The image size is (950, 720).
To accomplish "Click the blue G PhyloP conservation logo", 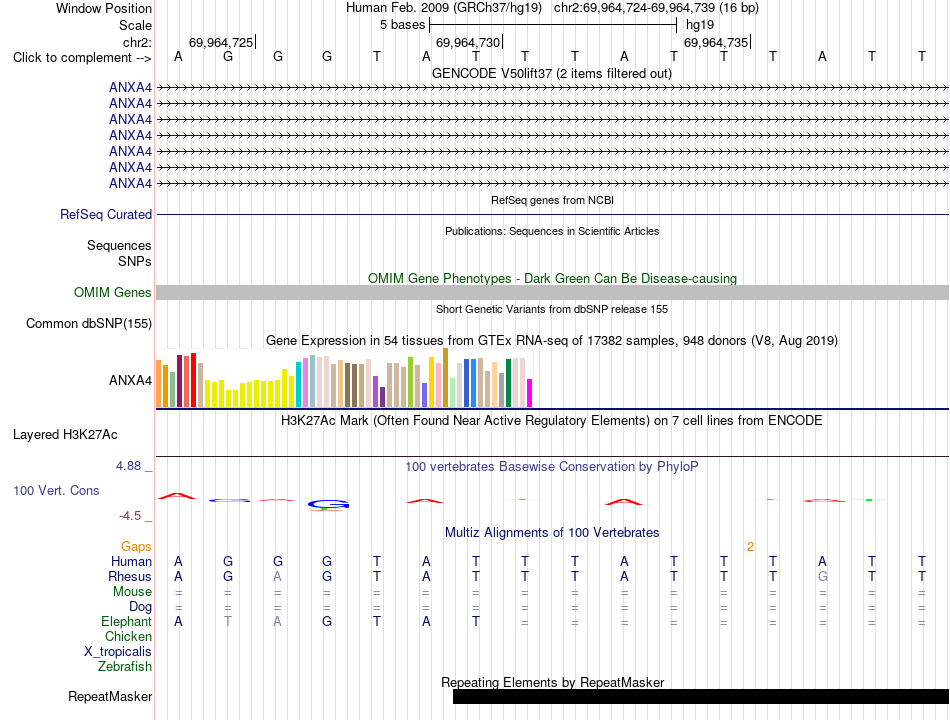I will click(x=328, y=505).
